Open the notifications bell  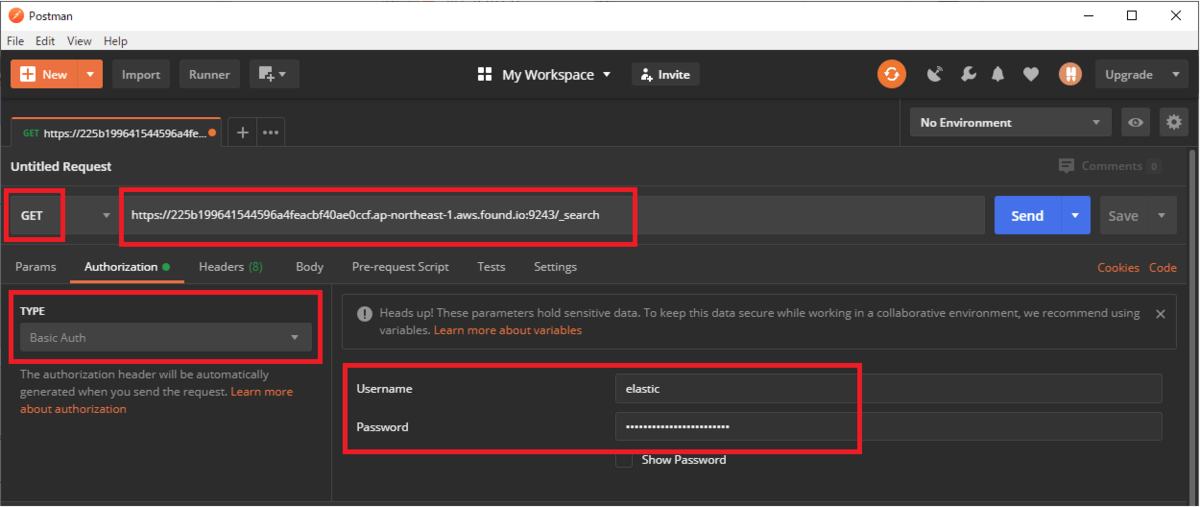click(x=998, y=74)
